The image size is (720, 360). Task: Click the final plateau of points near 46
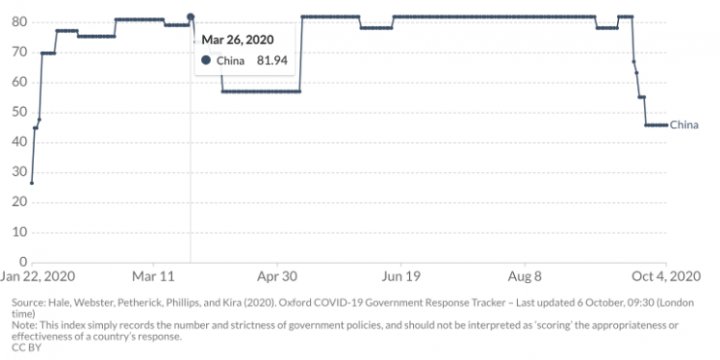tap(656, 125)
